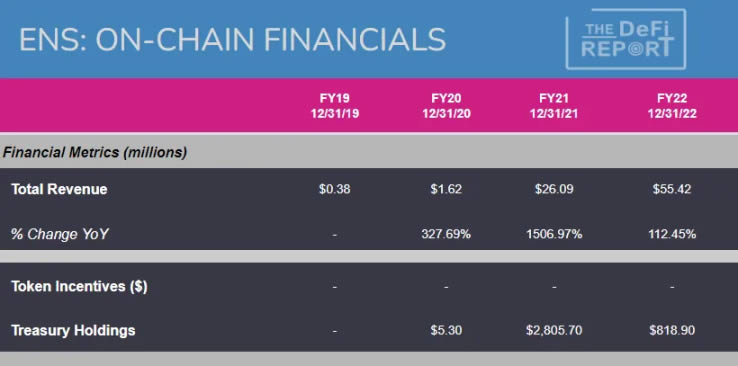Click the 112.45% YoY change cell
738x366 pixels.
672,234
